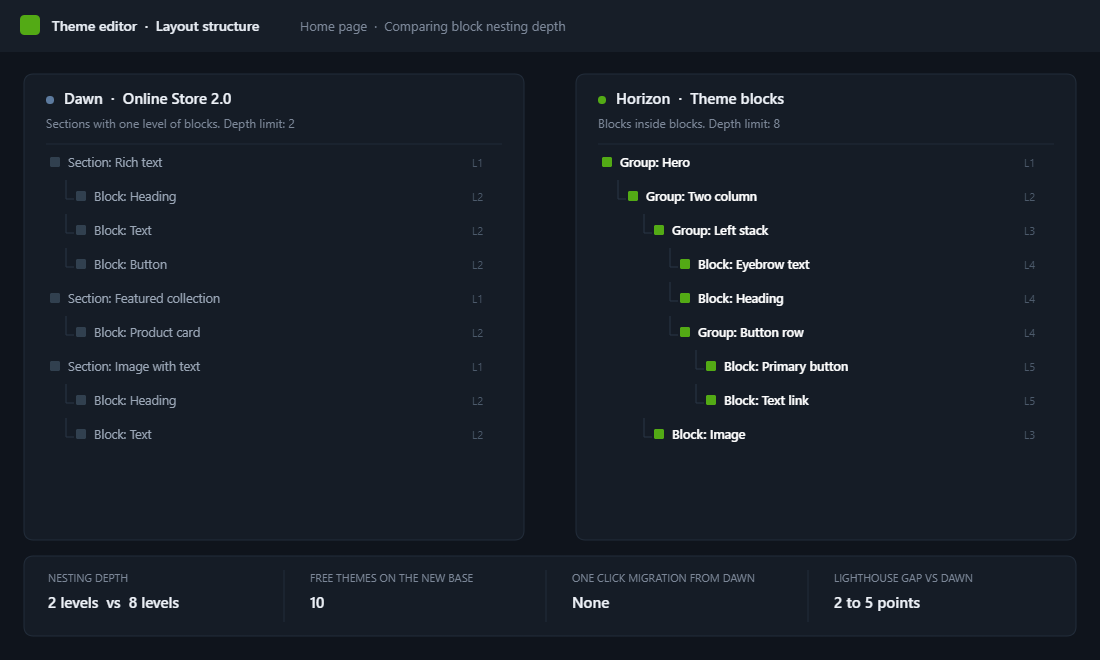This screenshot has height=660, width=1100.
Task: Select the Section: Image with text row
Action: pos(274,367)
